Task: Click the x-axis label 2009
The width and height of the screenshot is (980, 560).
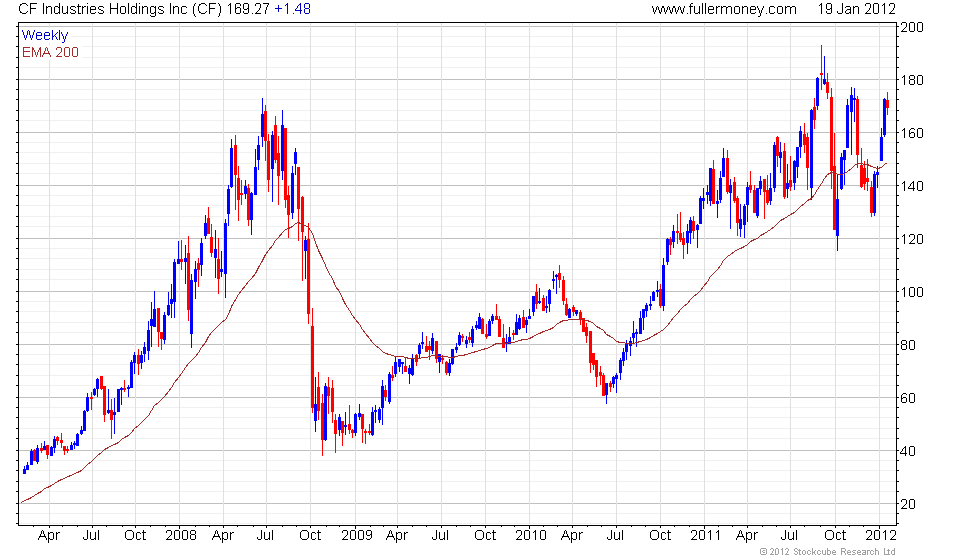Action: click(x=356, y=536)
